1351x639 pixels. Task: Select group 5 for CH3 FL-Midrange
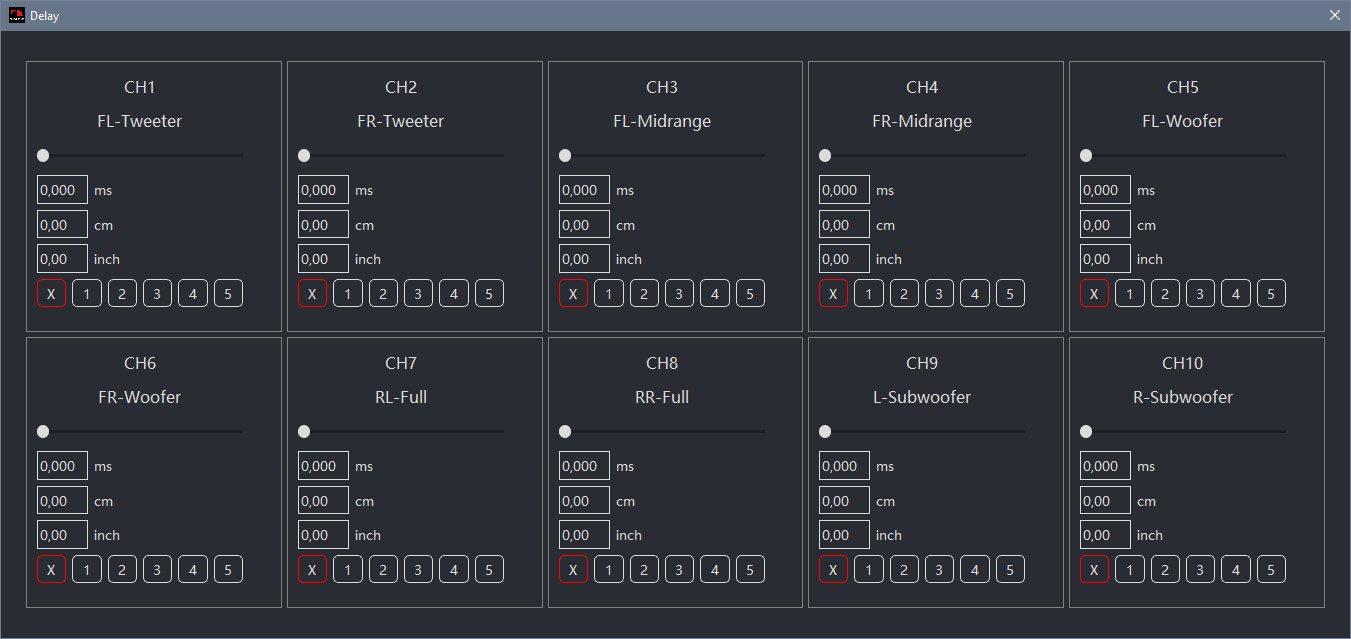coord(749,293)
